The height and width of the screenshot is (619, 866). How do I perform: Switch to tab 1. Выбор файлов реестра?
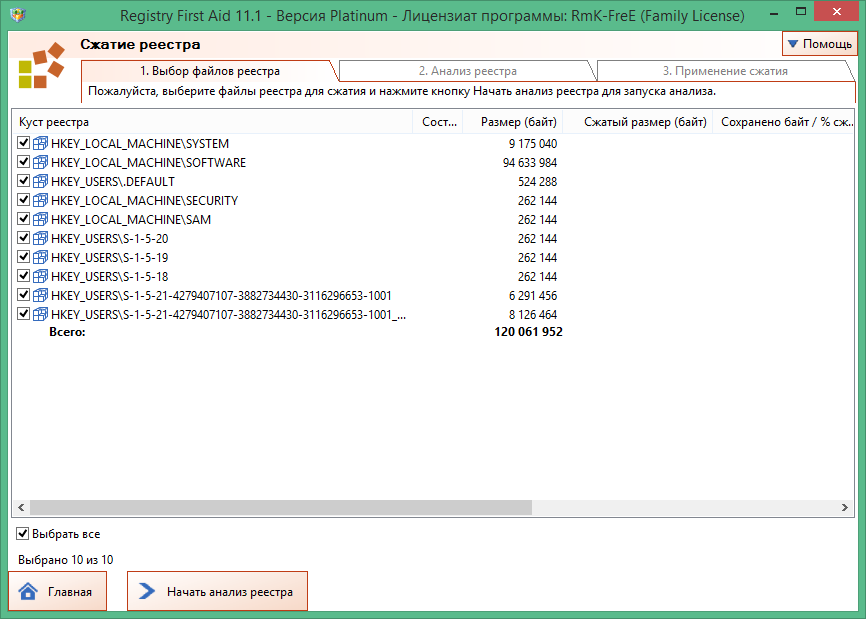tap(209, 71)
